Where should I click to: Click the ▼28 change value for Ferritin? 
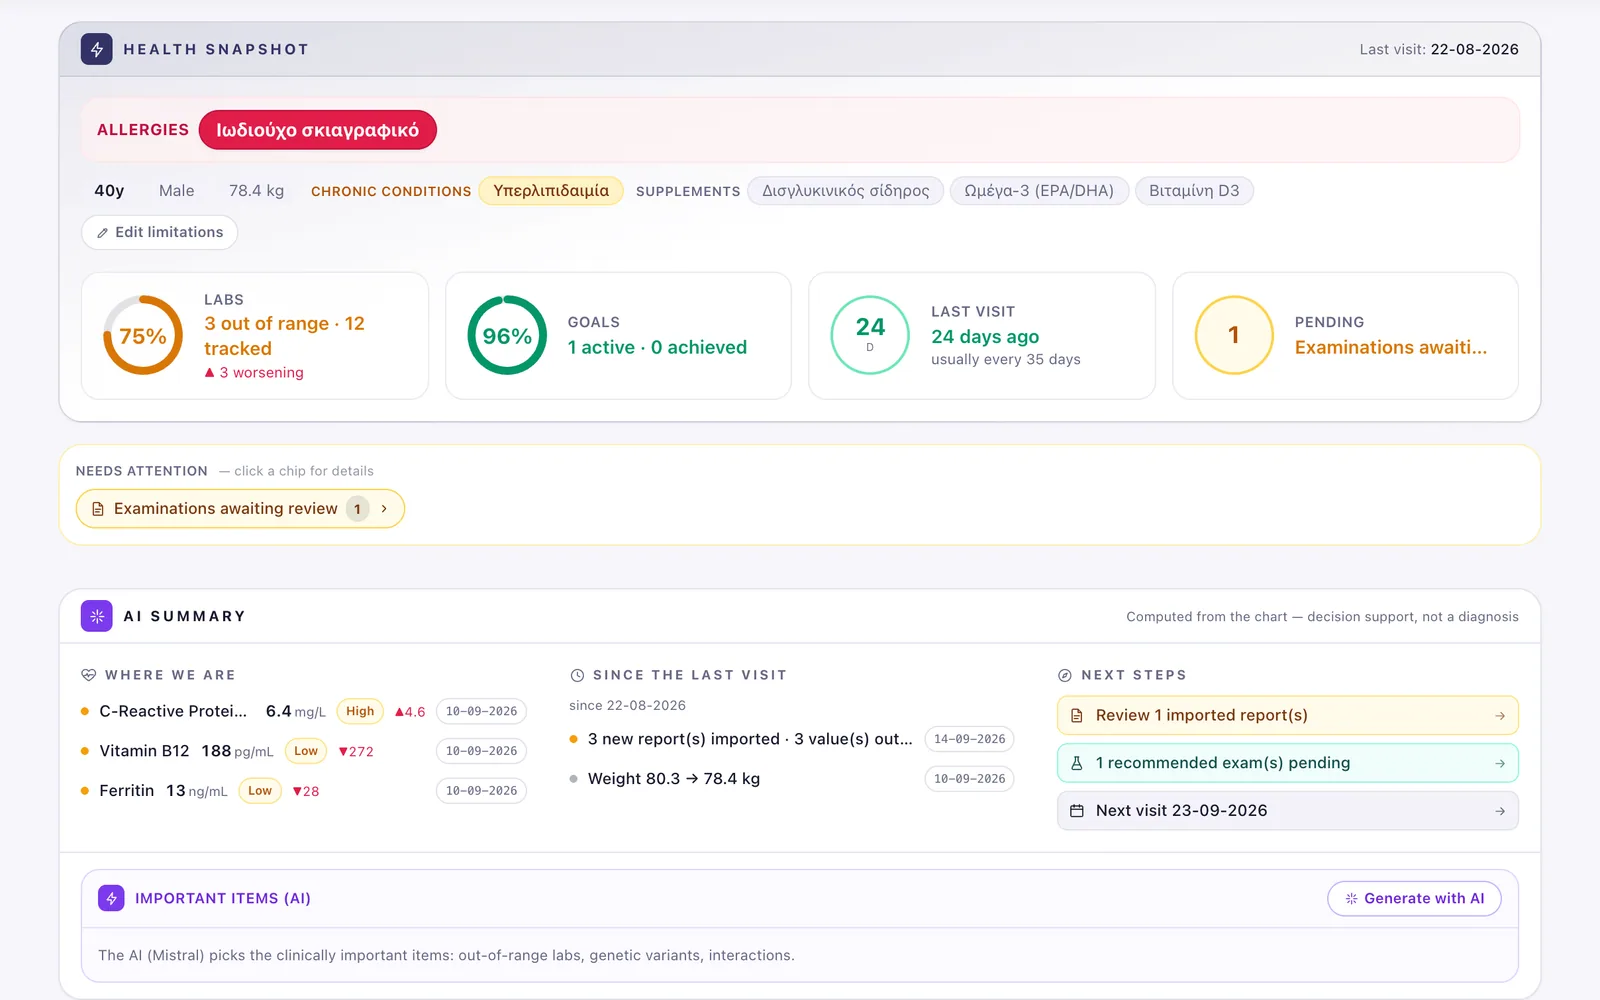306,792
